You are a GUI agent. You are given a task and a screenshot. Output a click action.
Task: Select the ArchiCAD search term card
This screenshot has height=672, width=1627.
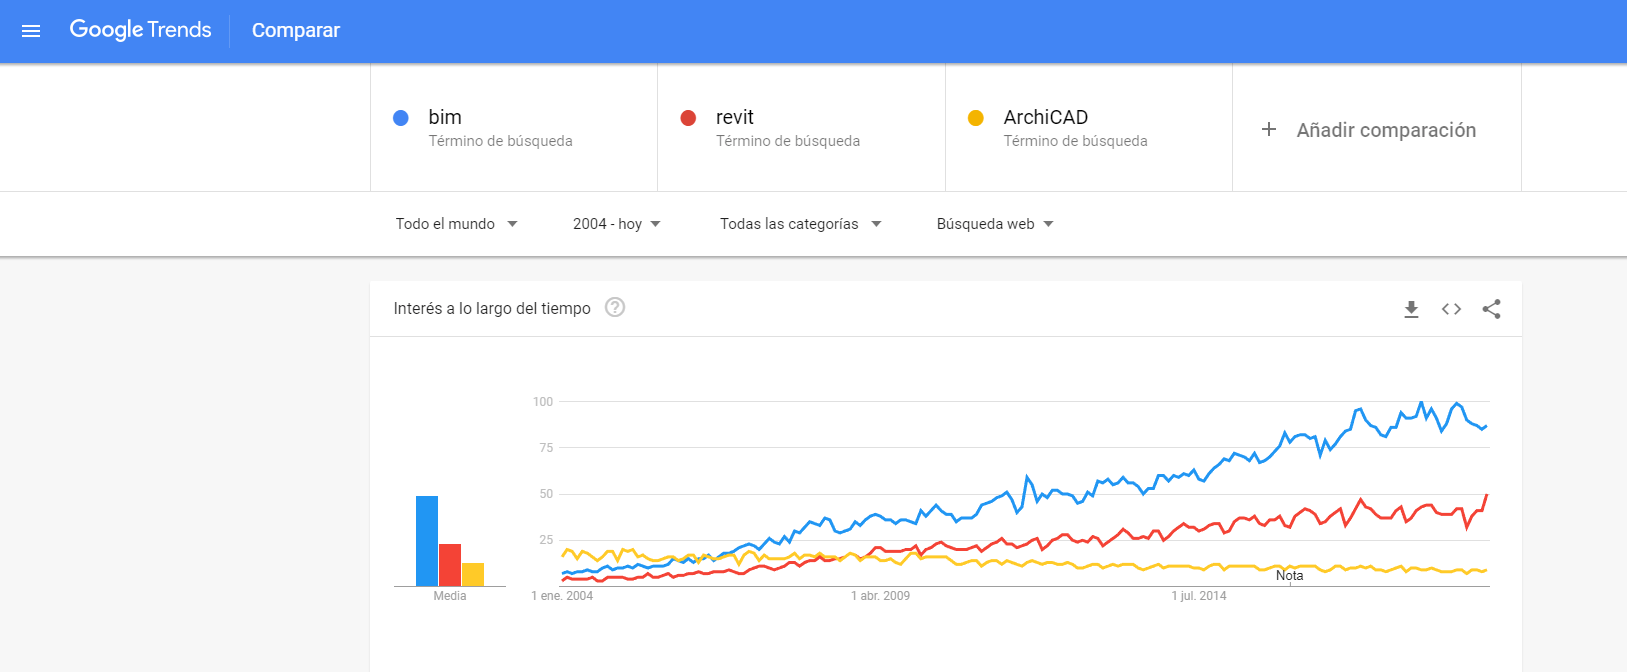coord(1089,128)
